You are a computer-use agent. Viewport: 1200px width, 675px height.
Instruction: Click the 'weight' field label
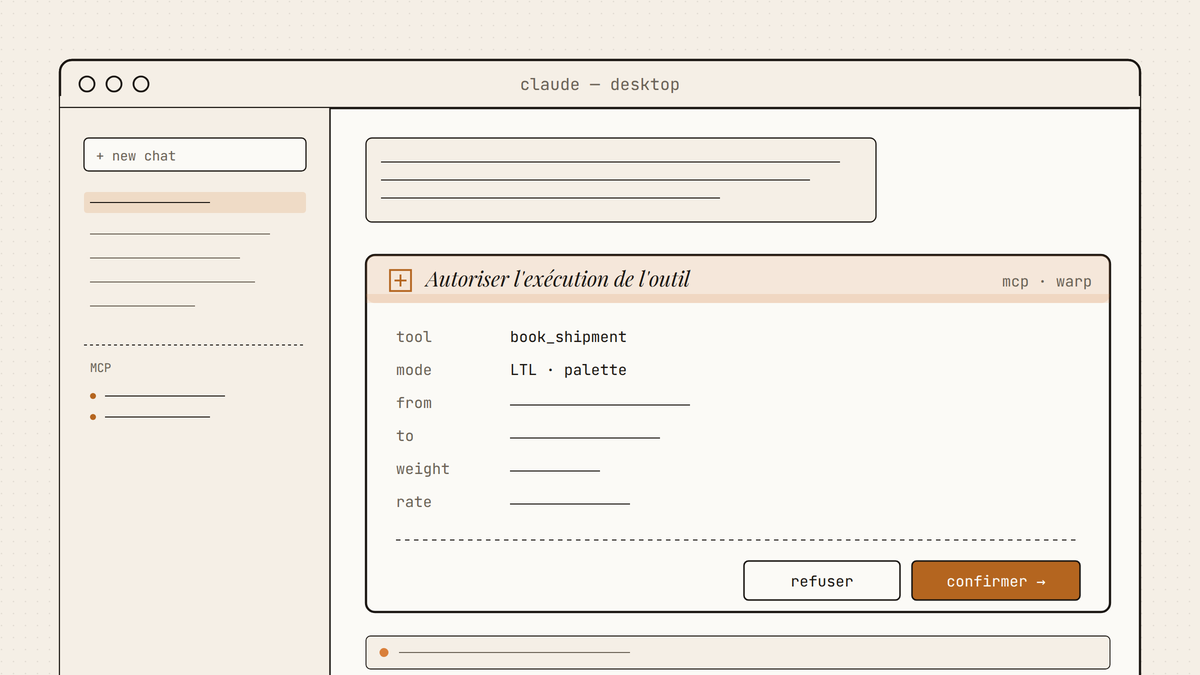click(x=423, y=469)
